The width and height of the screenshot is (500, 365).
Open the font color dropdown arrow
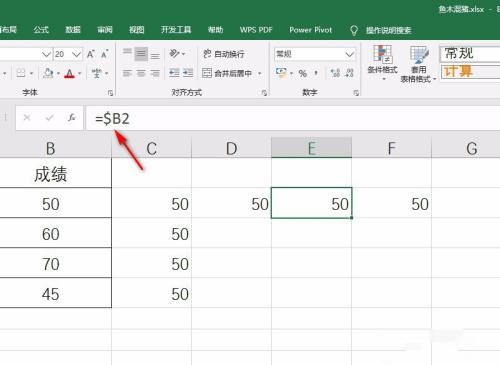[80, 73]
